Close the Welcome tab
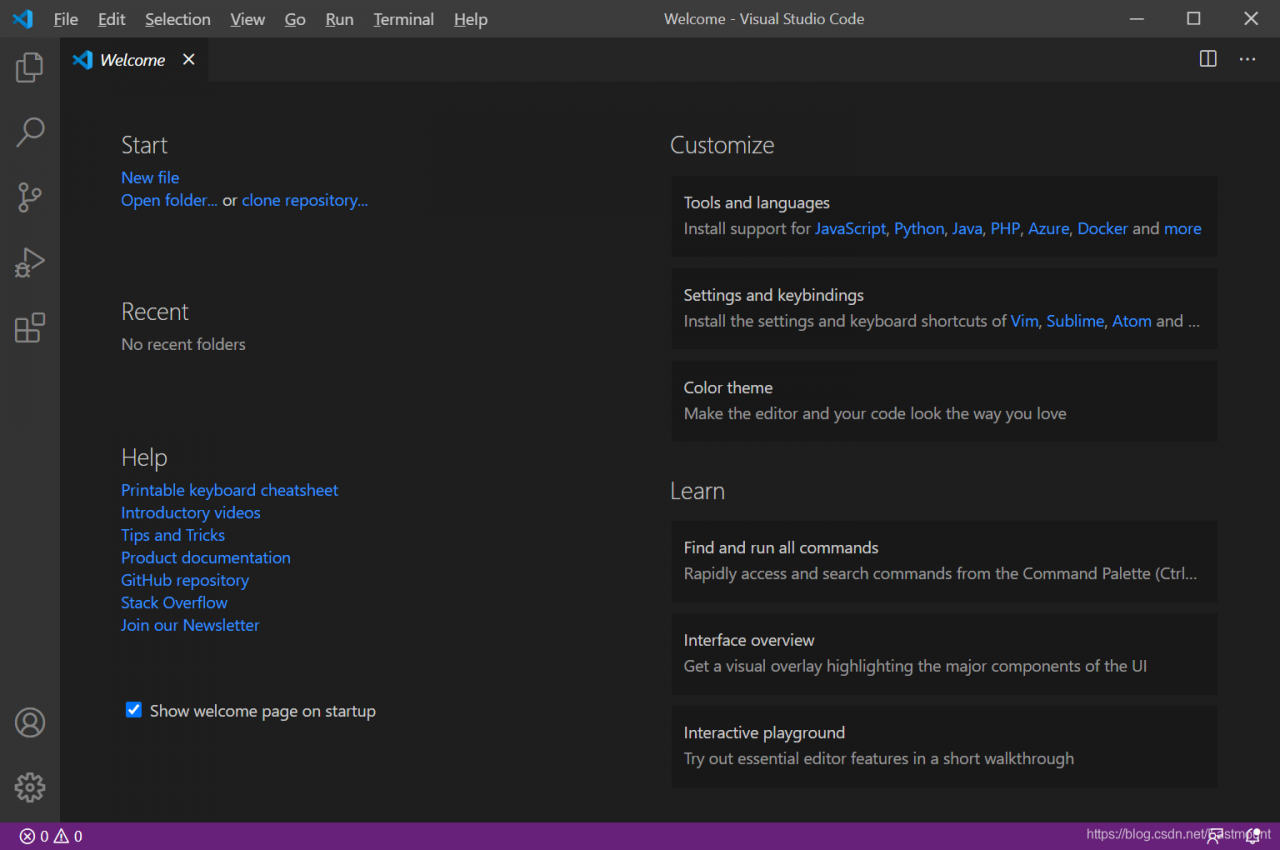The image size is (1280, 850). pyautogui.click(x=188, y=60)
